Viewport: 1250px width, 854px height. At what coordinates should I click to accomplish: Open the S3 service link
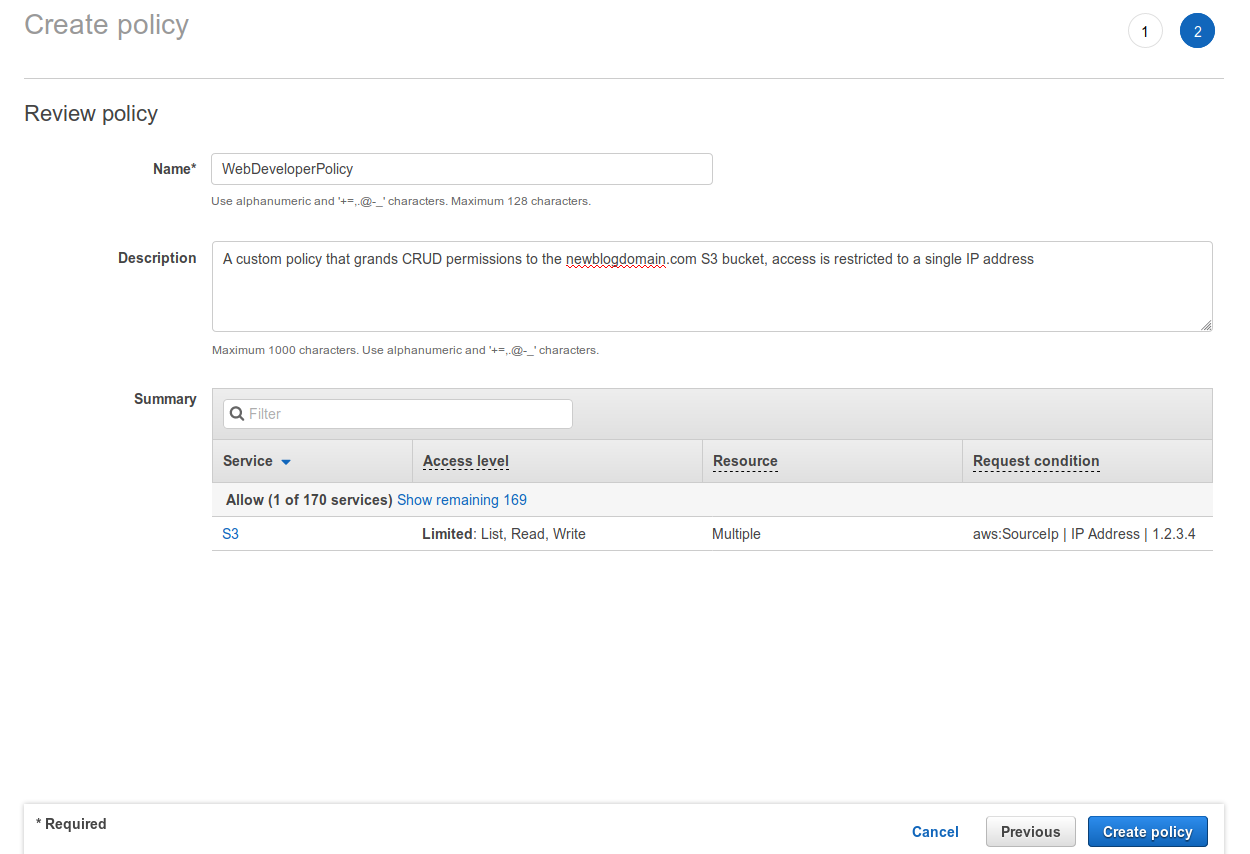[x=230, y=534]
